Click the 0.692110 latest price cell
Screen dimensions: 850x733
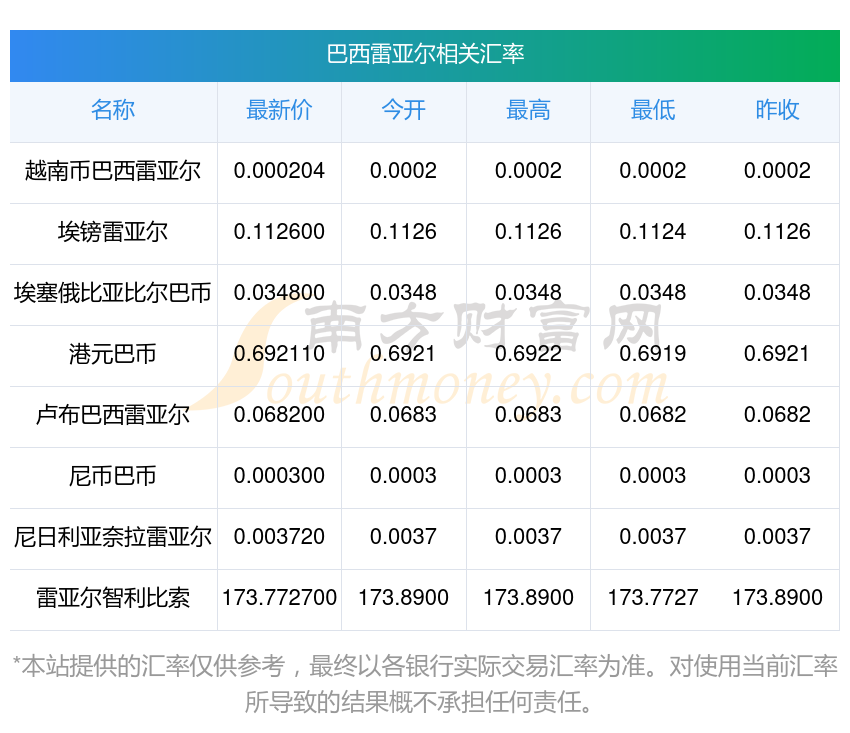(279, 354)
